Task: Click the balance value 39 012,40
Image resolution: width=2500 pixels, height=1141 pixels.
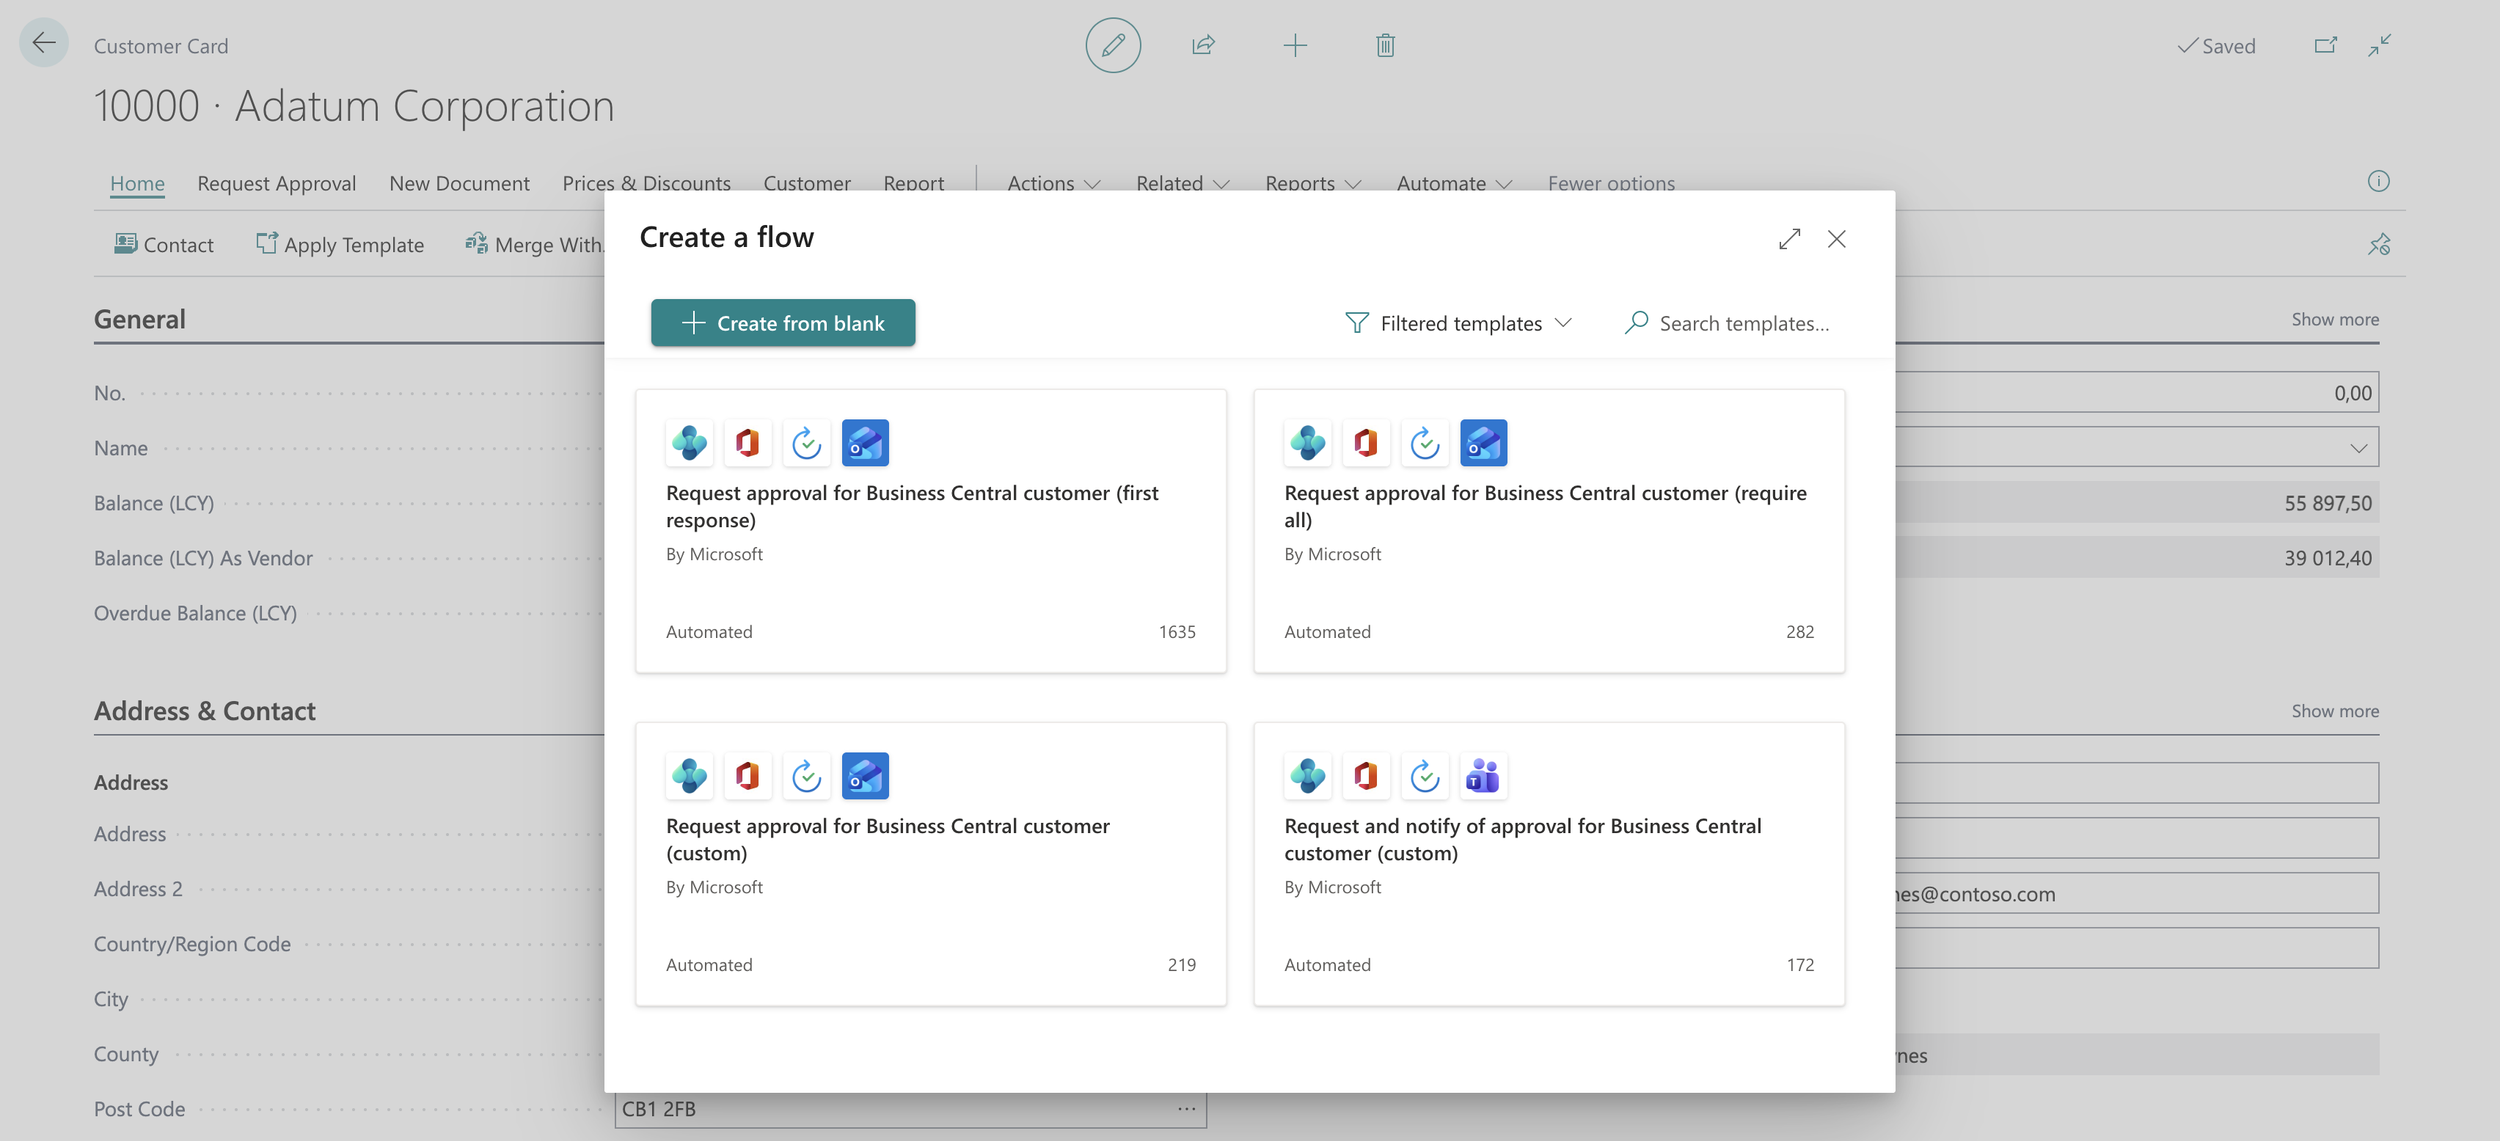Action: [x=2327, y=558]
